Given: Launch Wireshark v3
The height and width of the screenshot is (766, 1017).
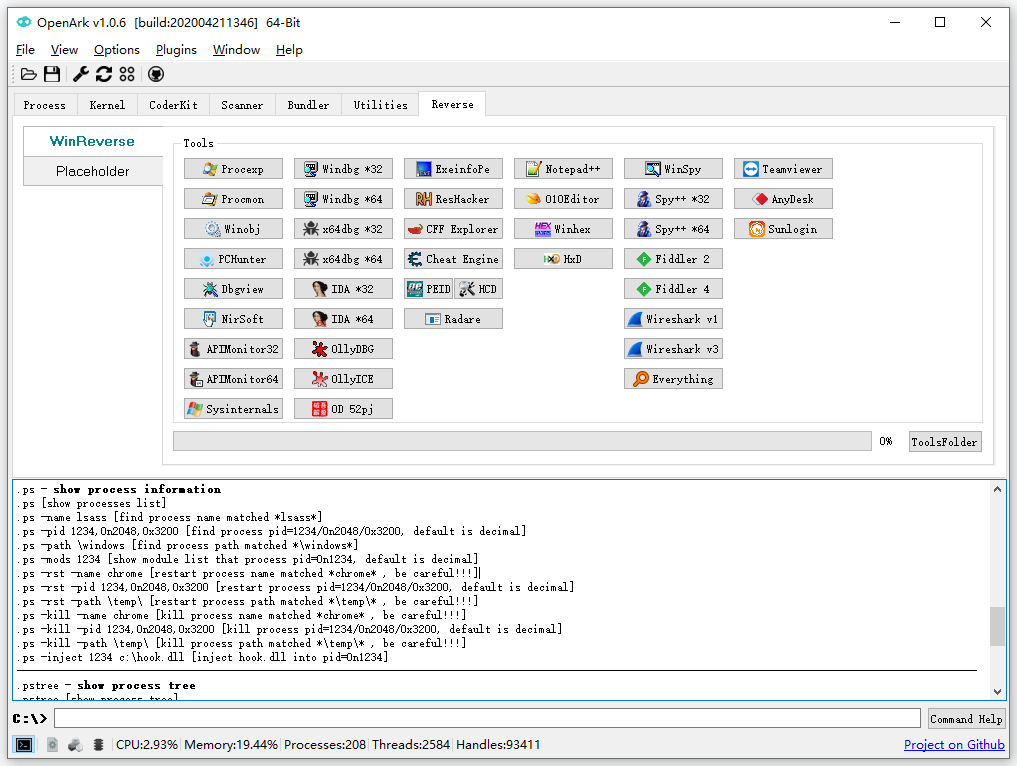Looking at the screenshot, I should point(673,349).
